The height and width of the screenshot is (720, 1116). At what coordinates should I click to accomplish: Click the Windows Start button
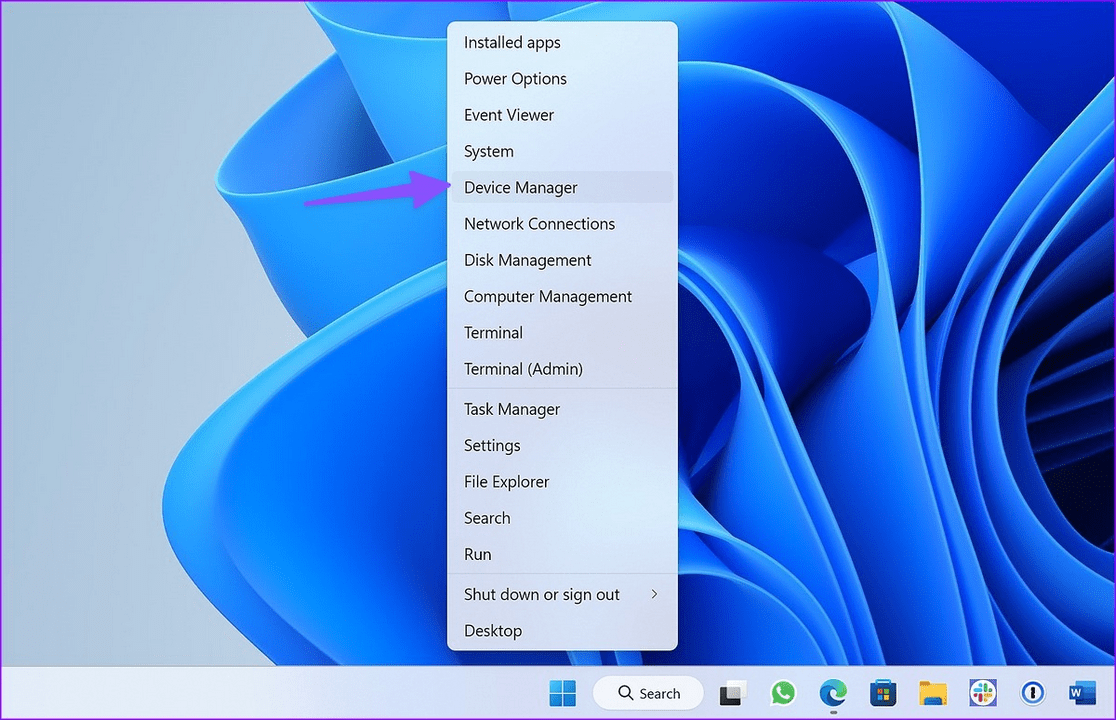(563, 692)
